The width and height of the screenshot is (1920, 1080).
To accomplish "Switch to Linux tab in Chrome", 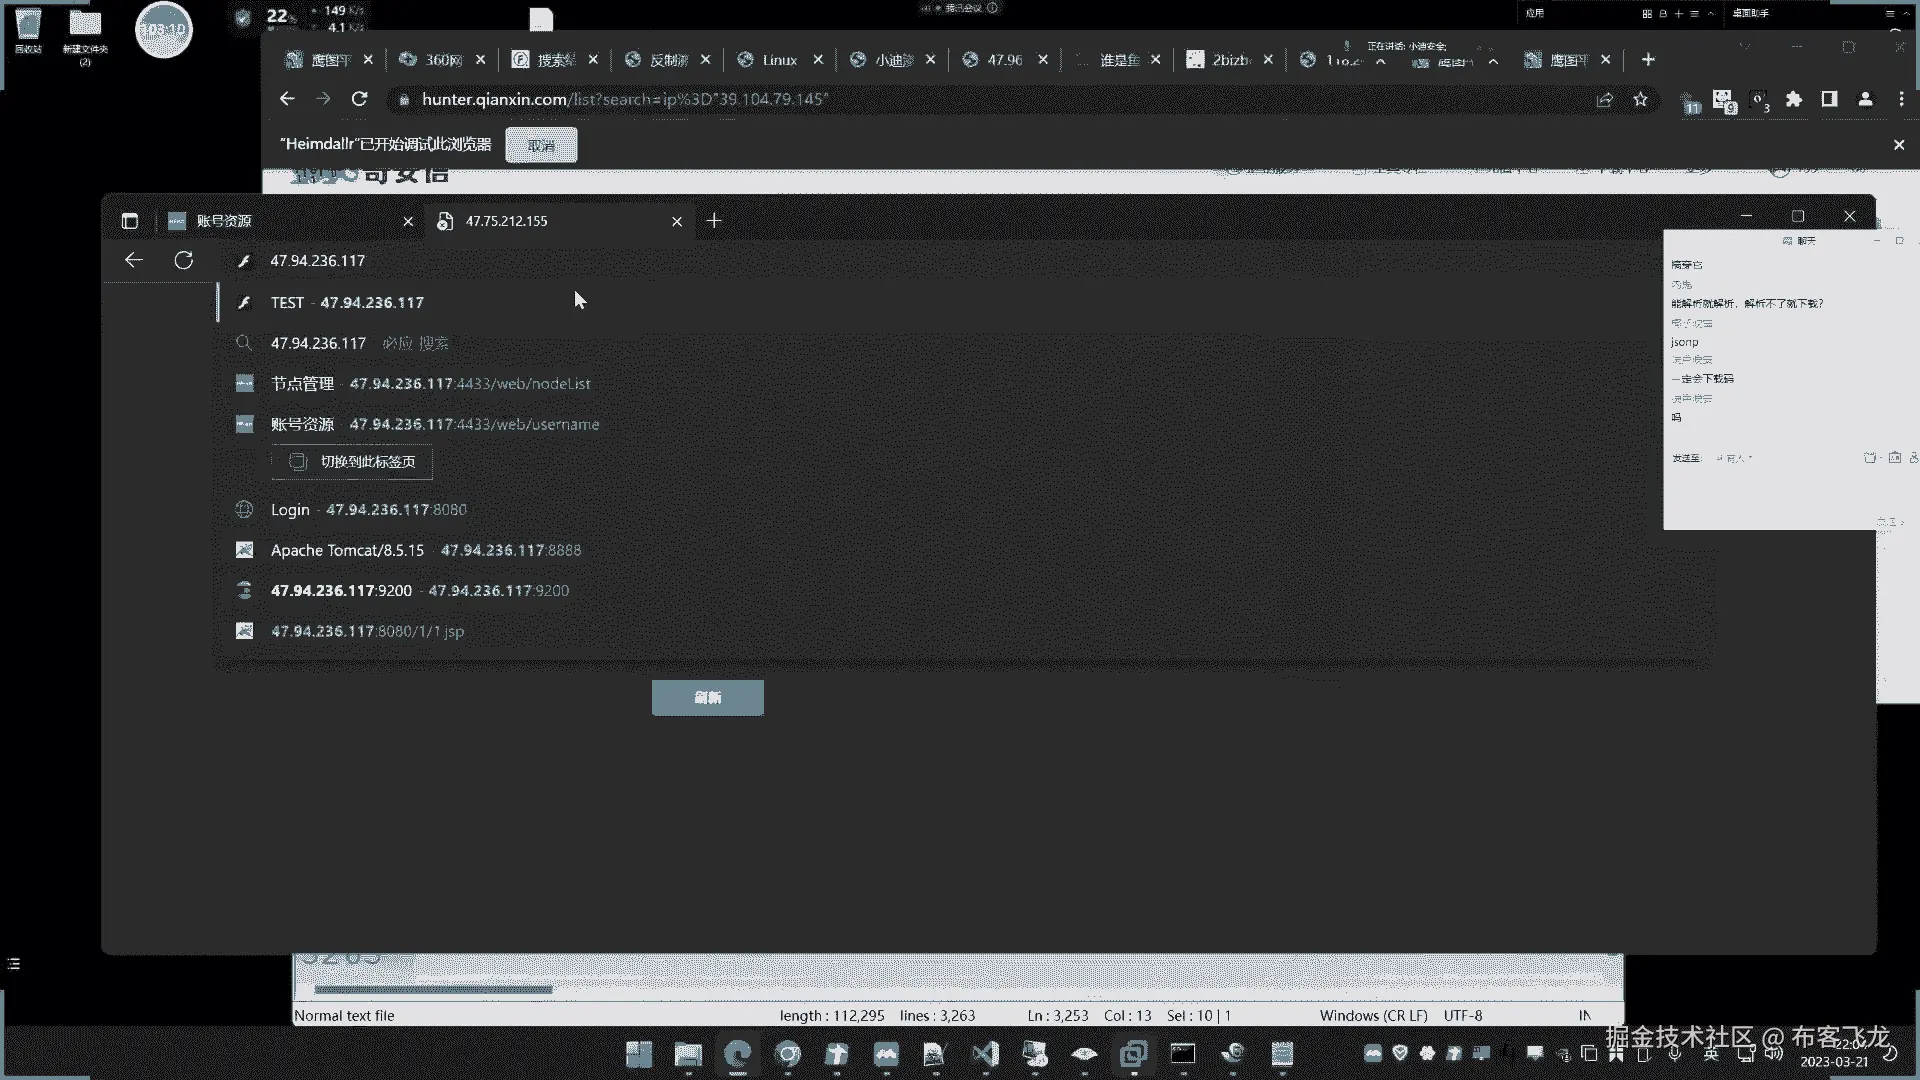I will 778,60.
